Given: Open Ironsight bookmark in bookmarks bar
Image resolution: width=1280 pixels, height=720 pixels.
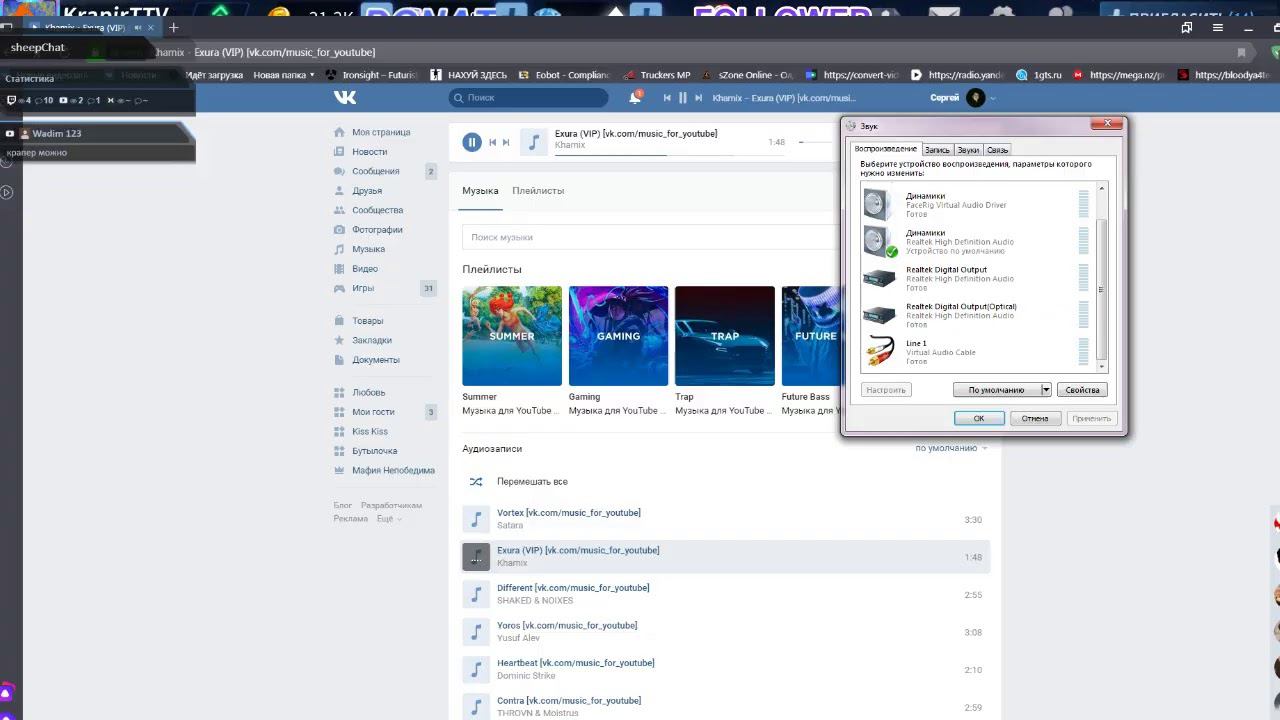Looking at the screenshot, I should (x=371, y=75).
